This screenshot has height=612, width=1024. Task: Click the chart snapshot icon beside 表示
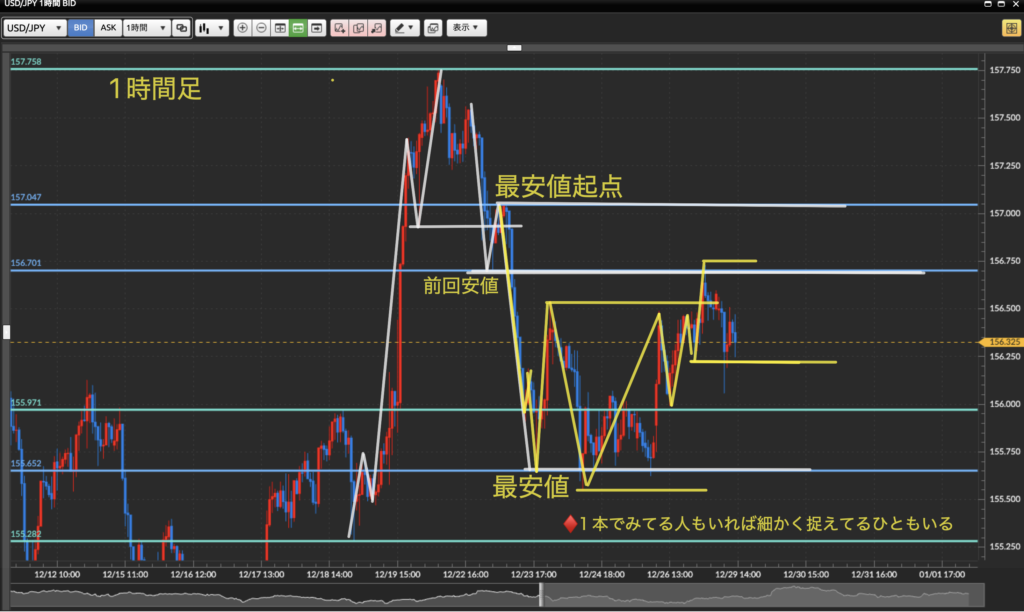click(432, 28)
